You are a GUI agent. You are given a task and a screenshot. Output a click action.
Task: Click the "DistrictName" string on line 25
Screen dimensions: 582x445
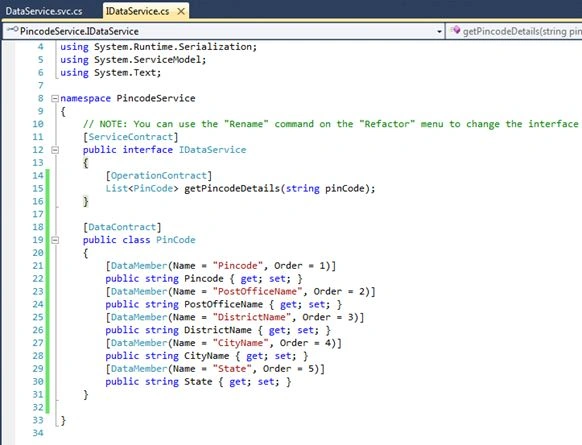coord(251,317)
